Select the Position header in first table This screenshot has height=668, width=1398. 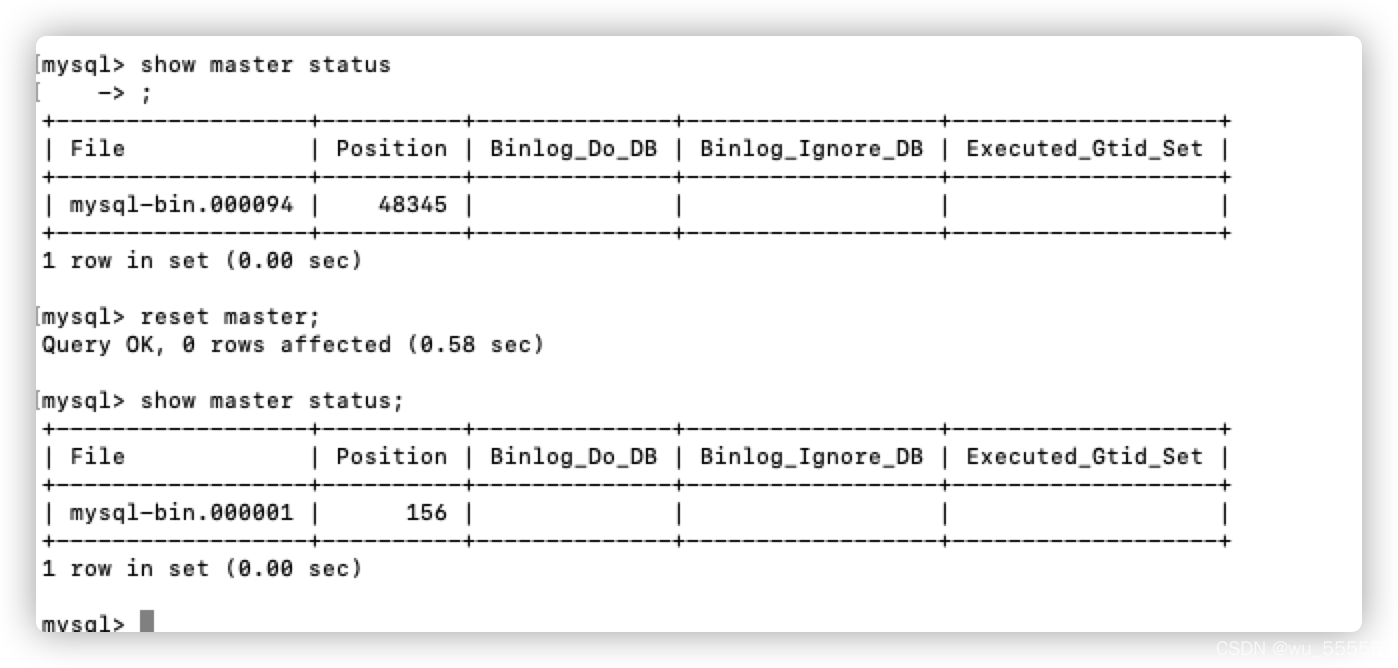[391, 149]
